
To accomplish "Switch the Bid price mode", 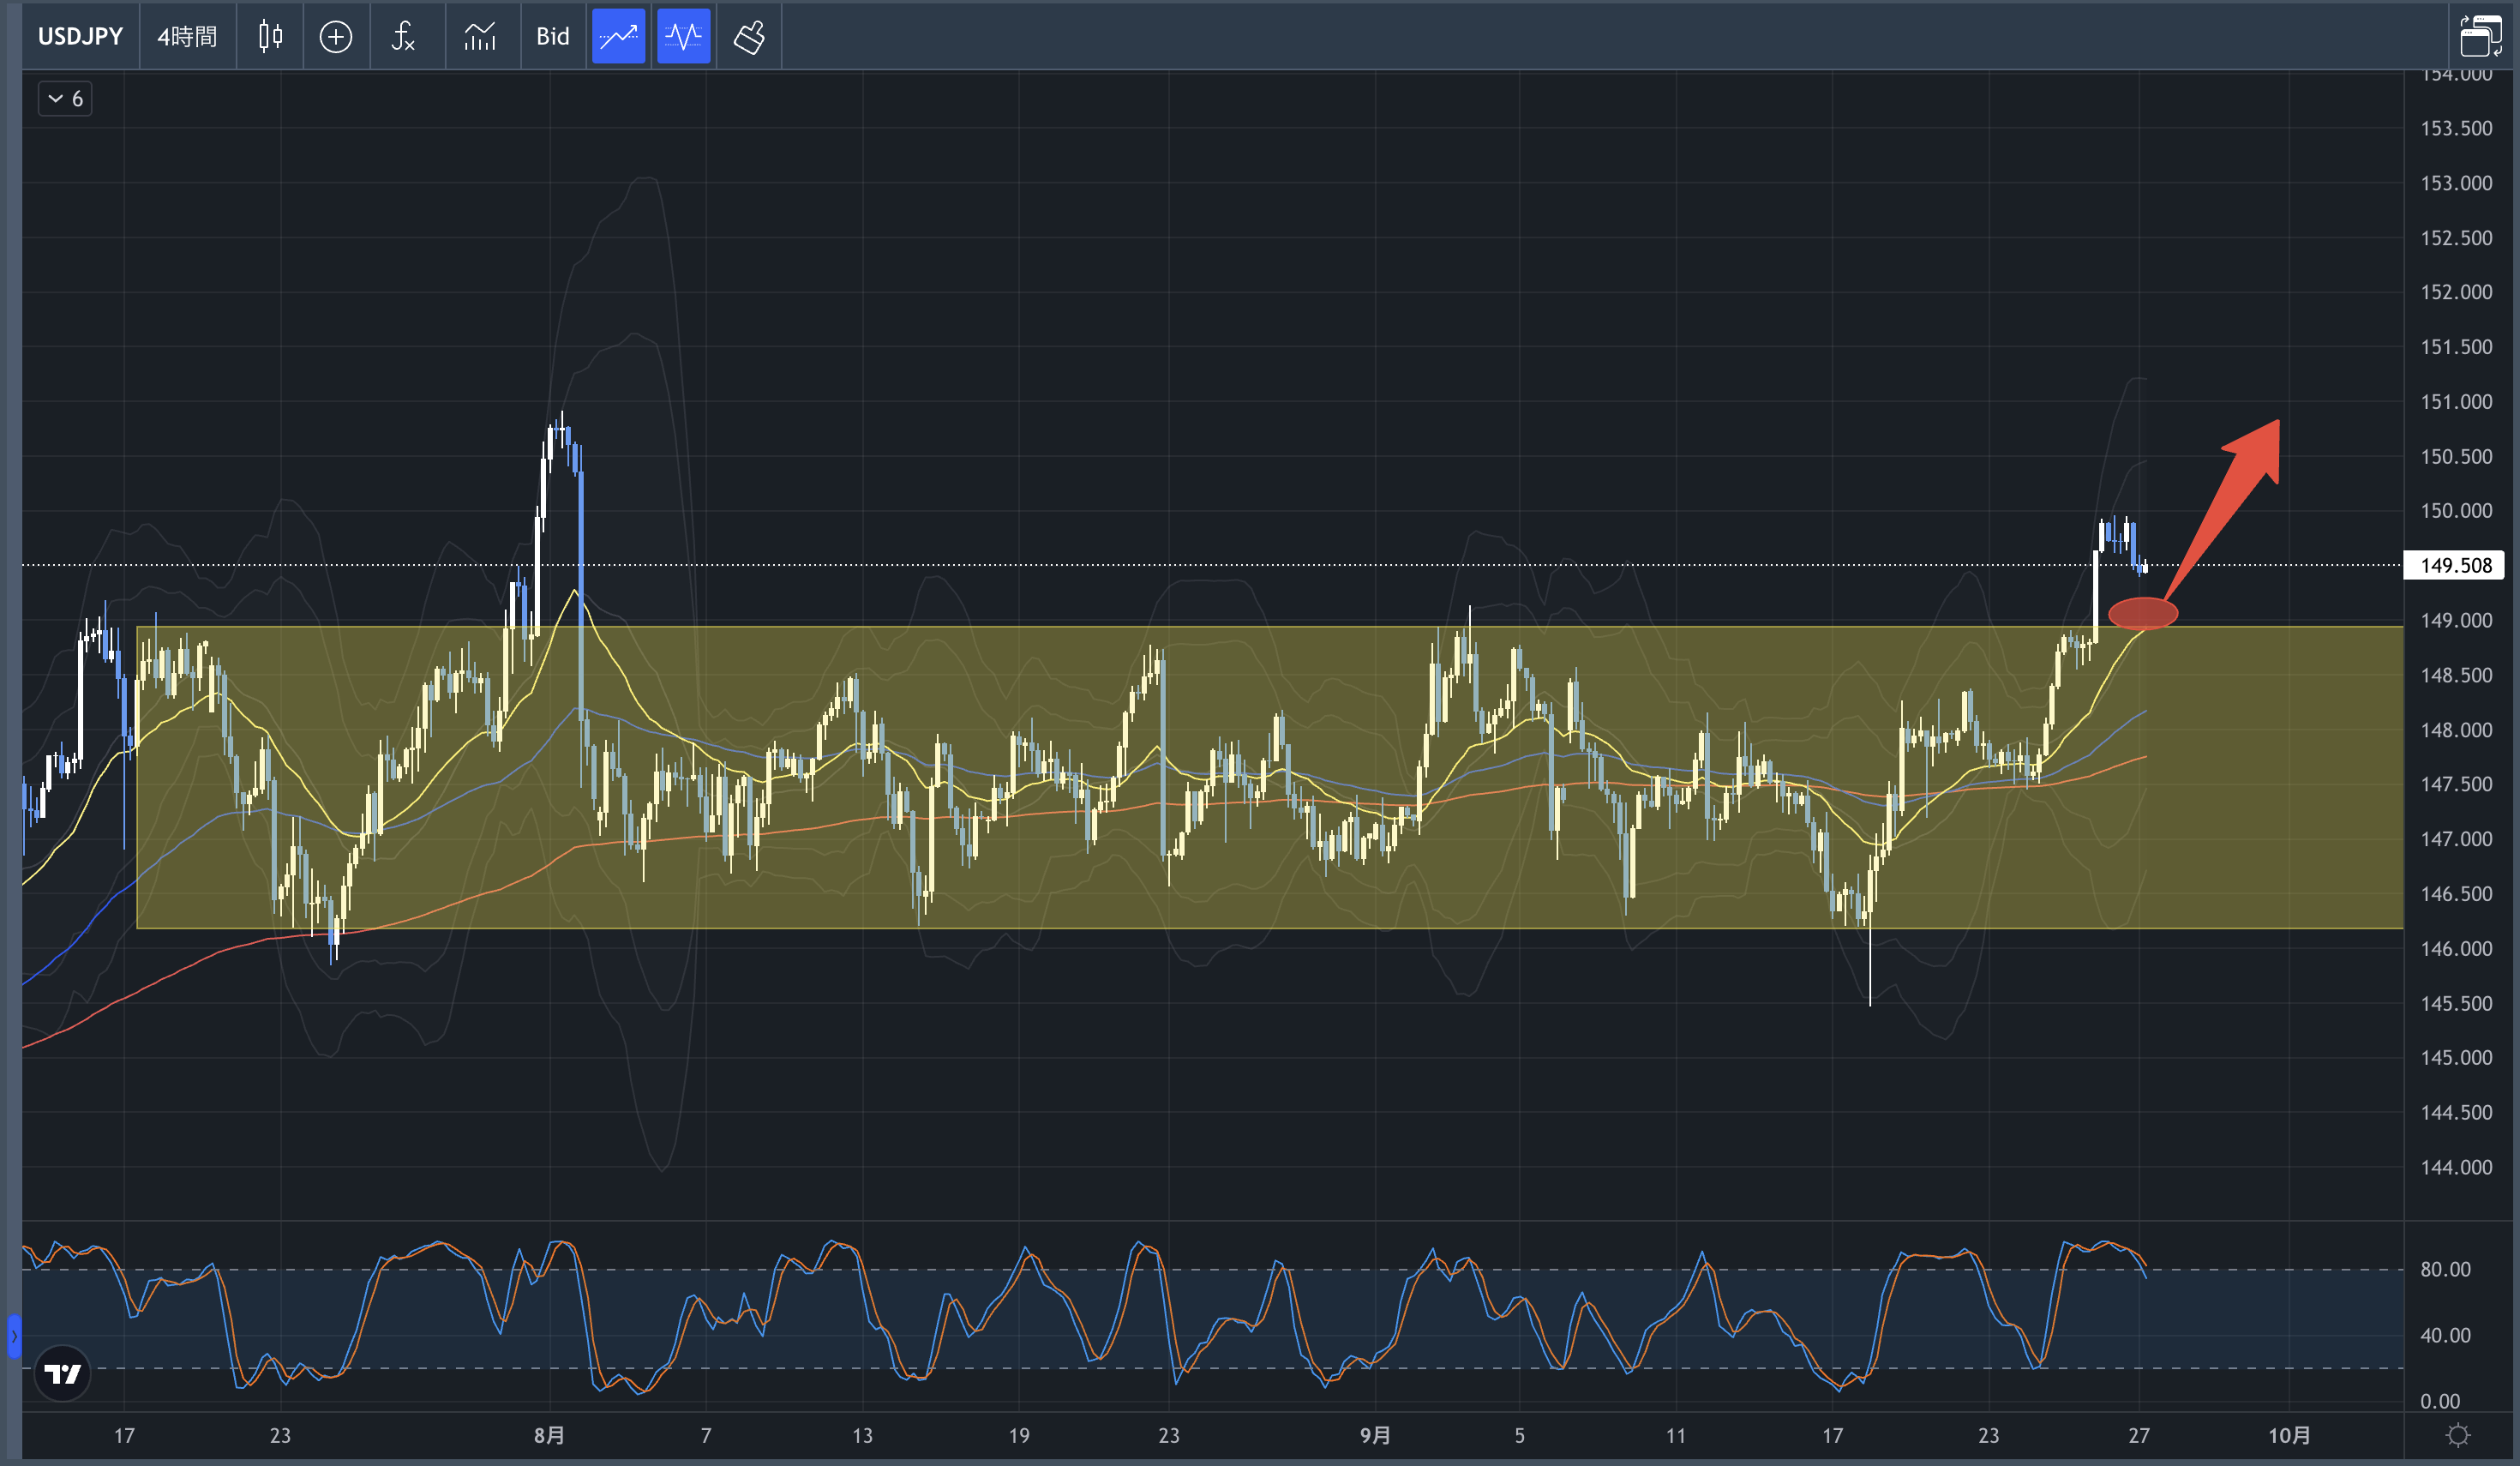I will click(x=552, y=37).
